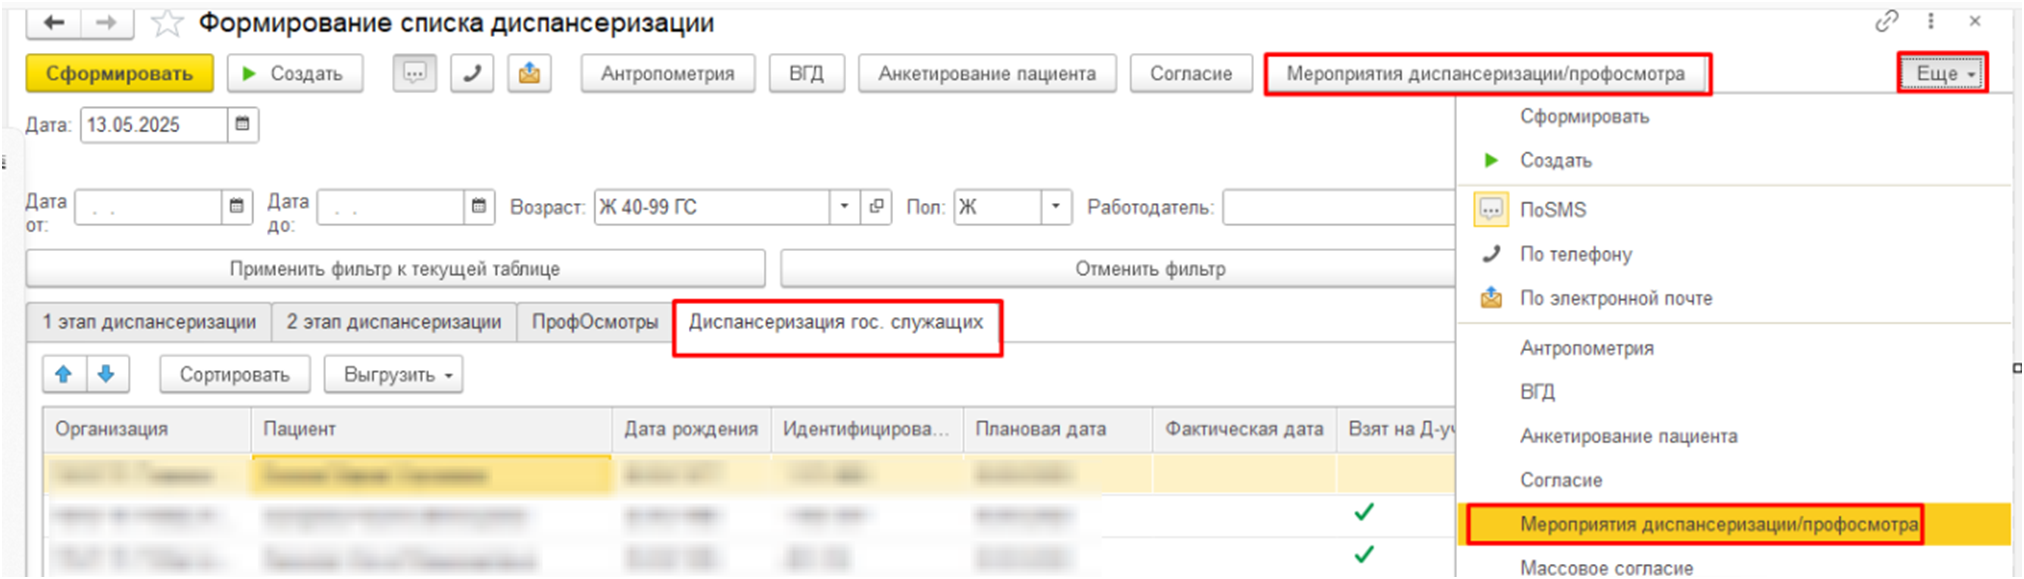The width and height of the screenshot is (2024, 579).
Task: Click Применить фильтр к текущей таблице
Action: pos(395,269)
